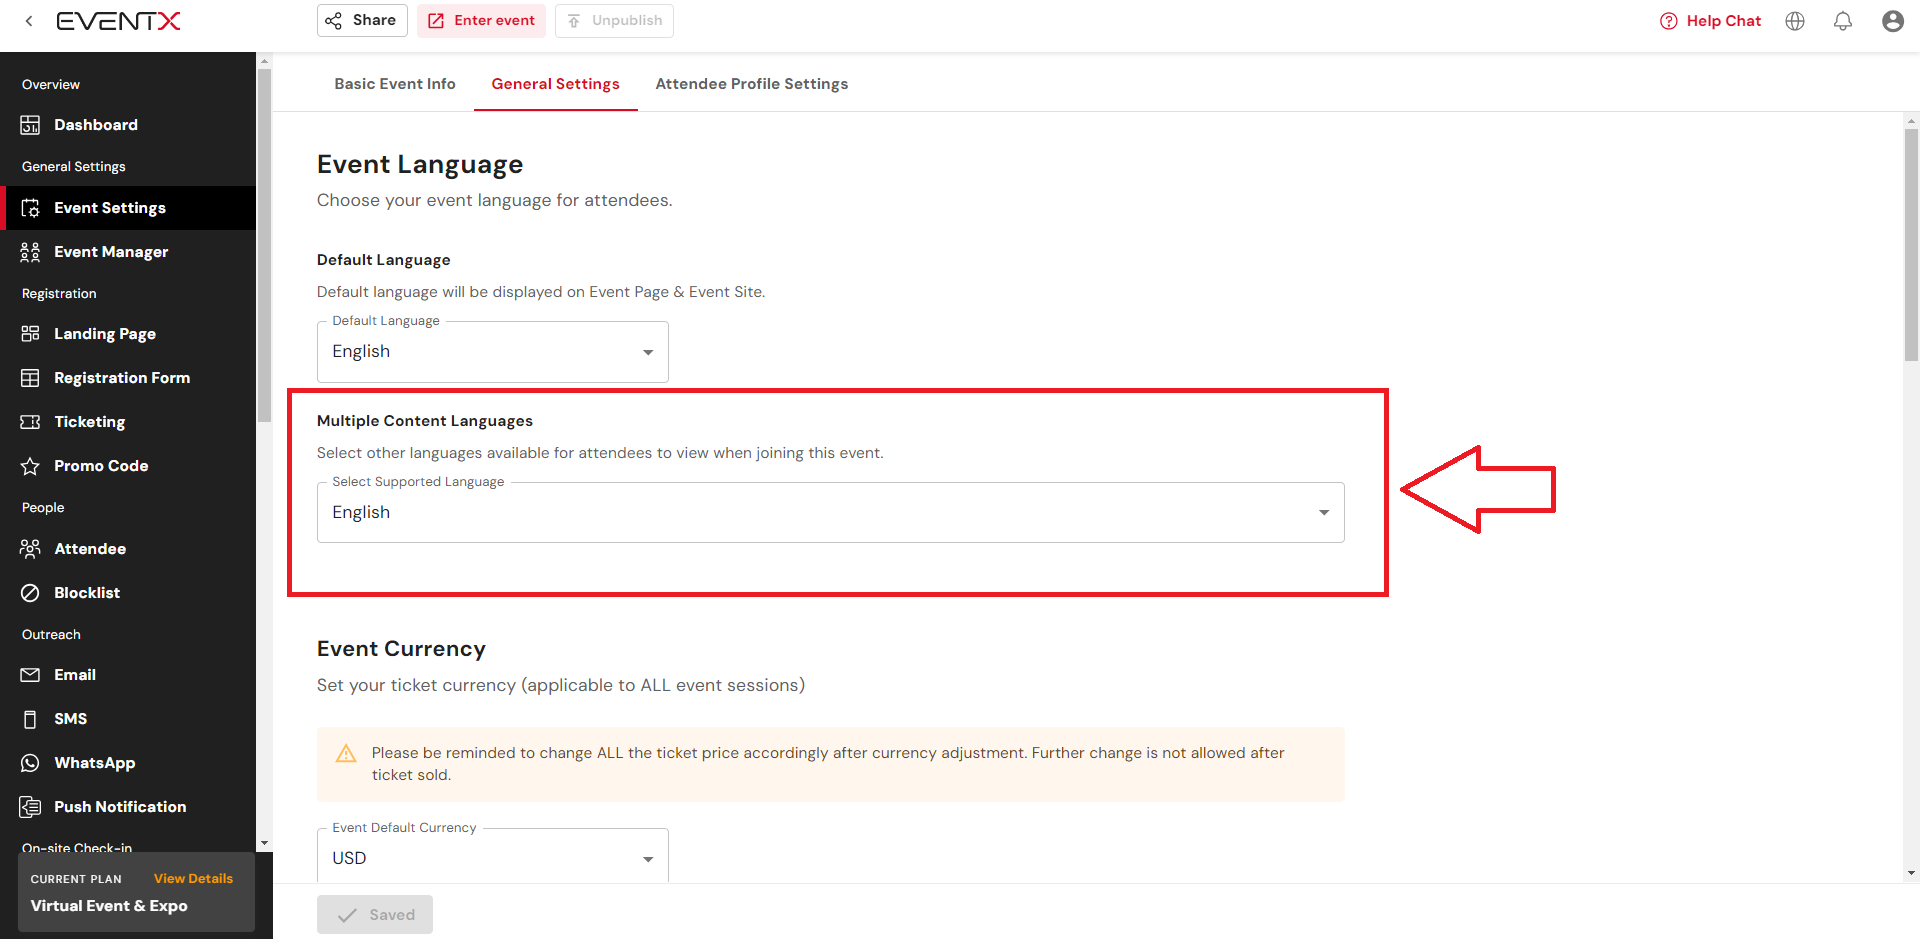
Task: Open the Event Default Currency dropdown
Action: [x=493, y=856]
